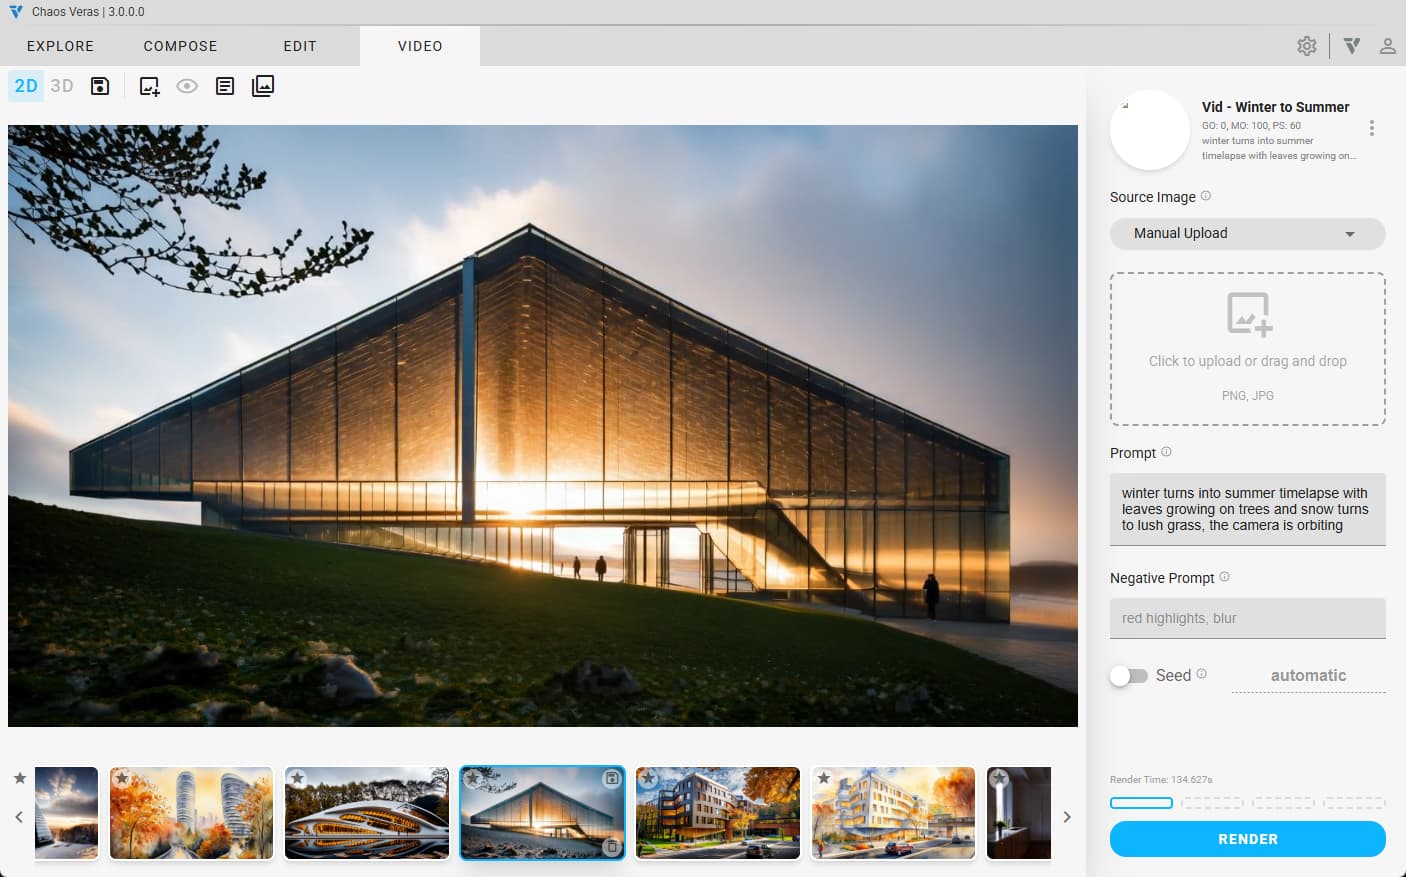The image size is (1406, 877).
Task: Select the first render progress slot bar
Action: pos(1141,803)
